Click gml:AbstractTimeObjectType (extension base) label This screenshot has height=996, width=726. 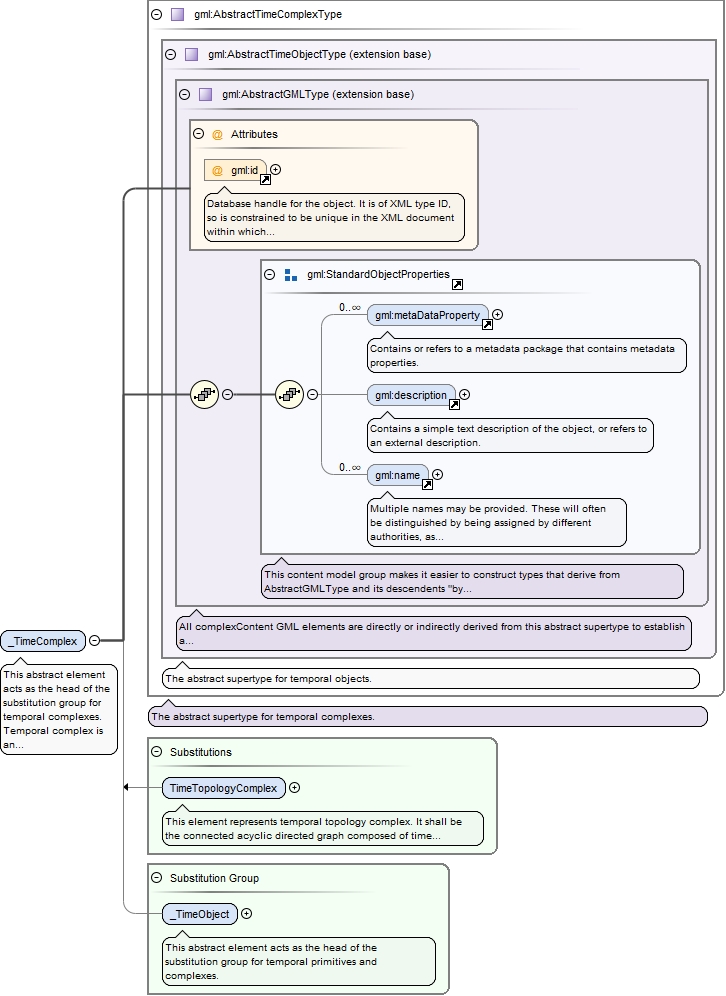(319, 54)
